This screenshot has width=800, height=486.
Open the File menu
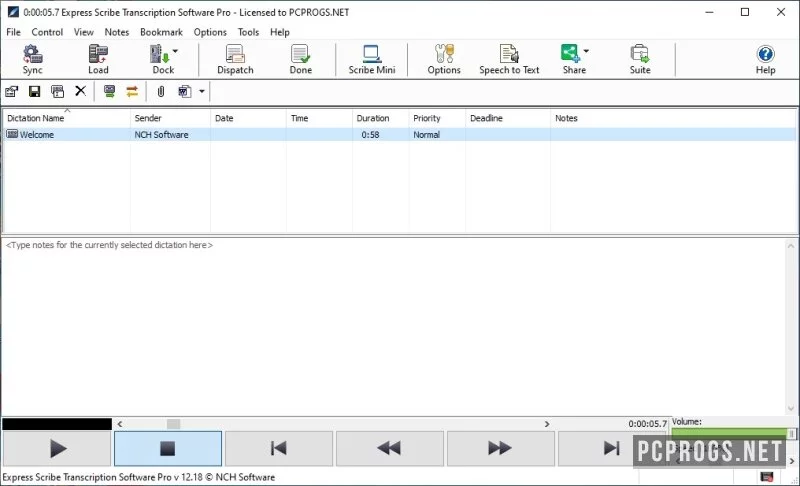13,32
